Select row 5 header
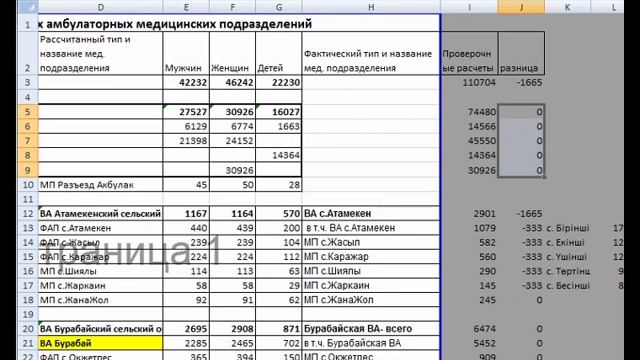Image resolution: width=640 pixels, height=360 pixels. click(x=28, y=111)
